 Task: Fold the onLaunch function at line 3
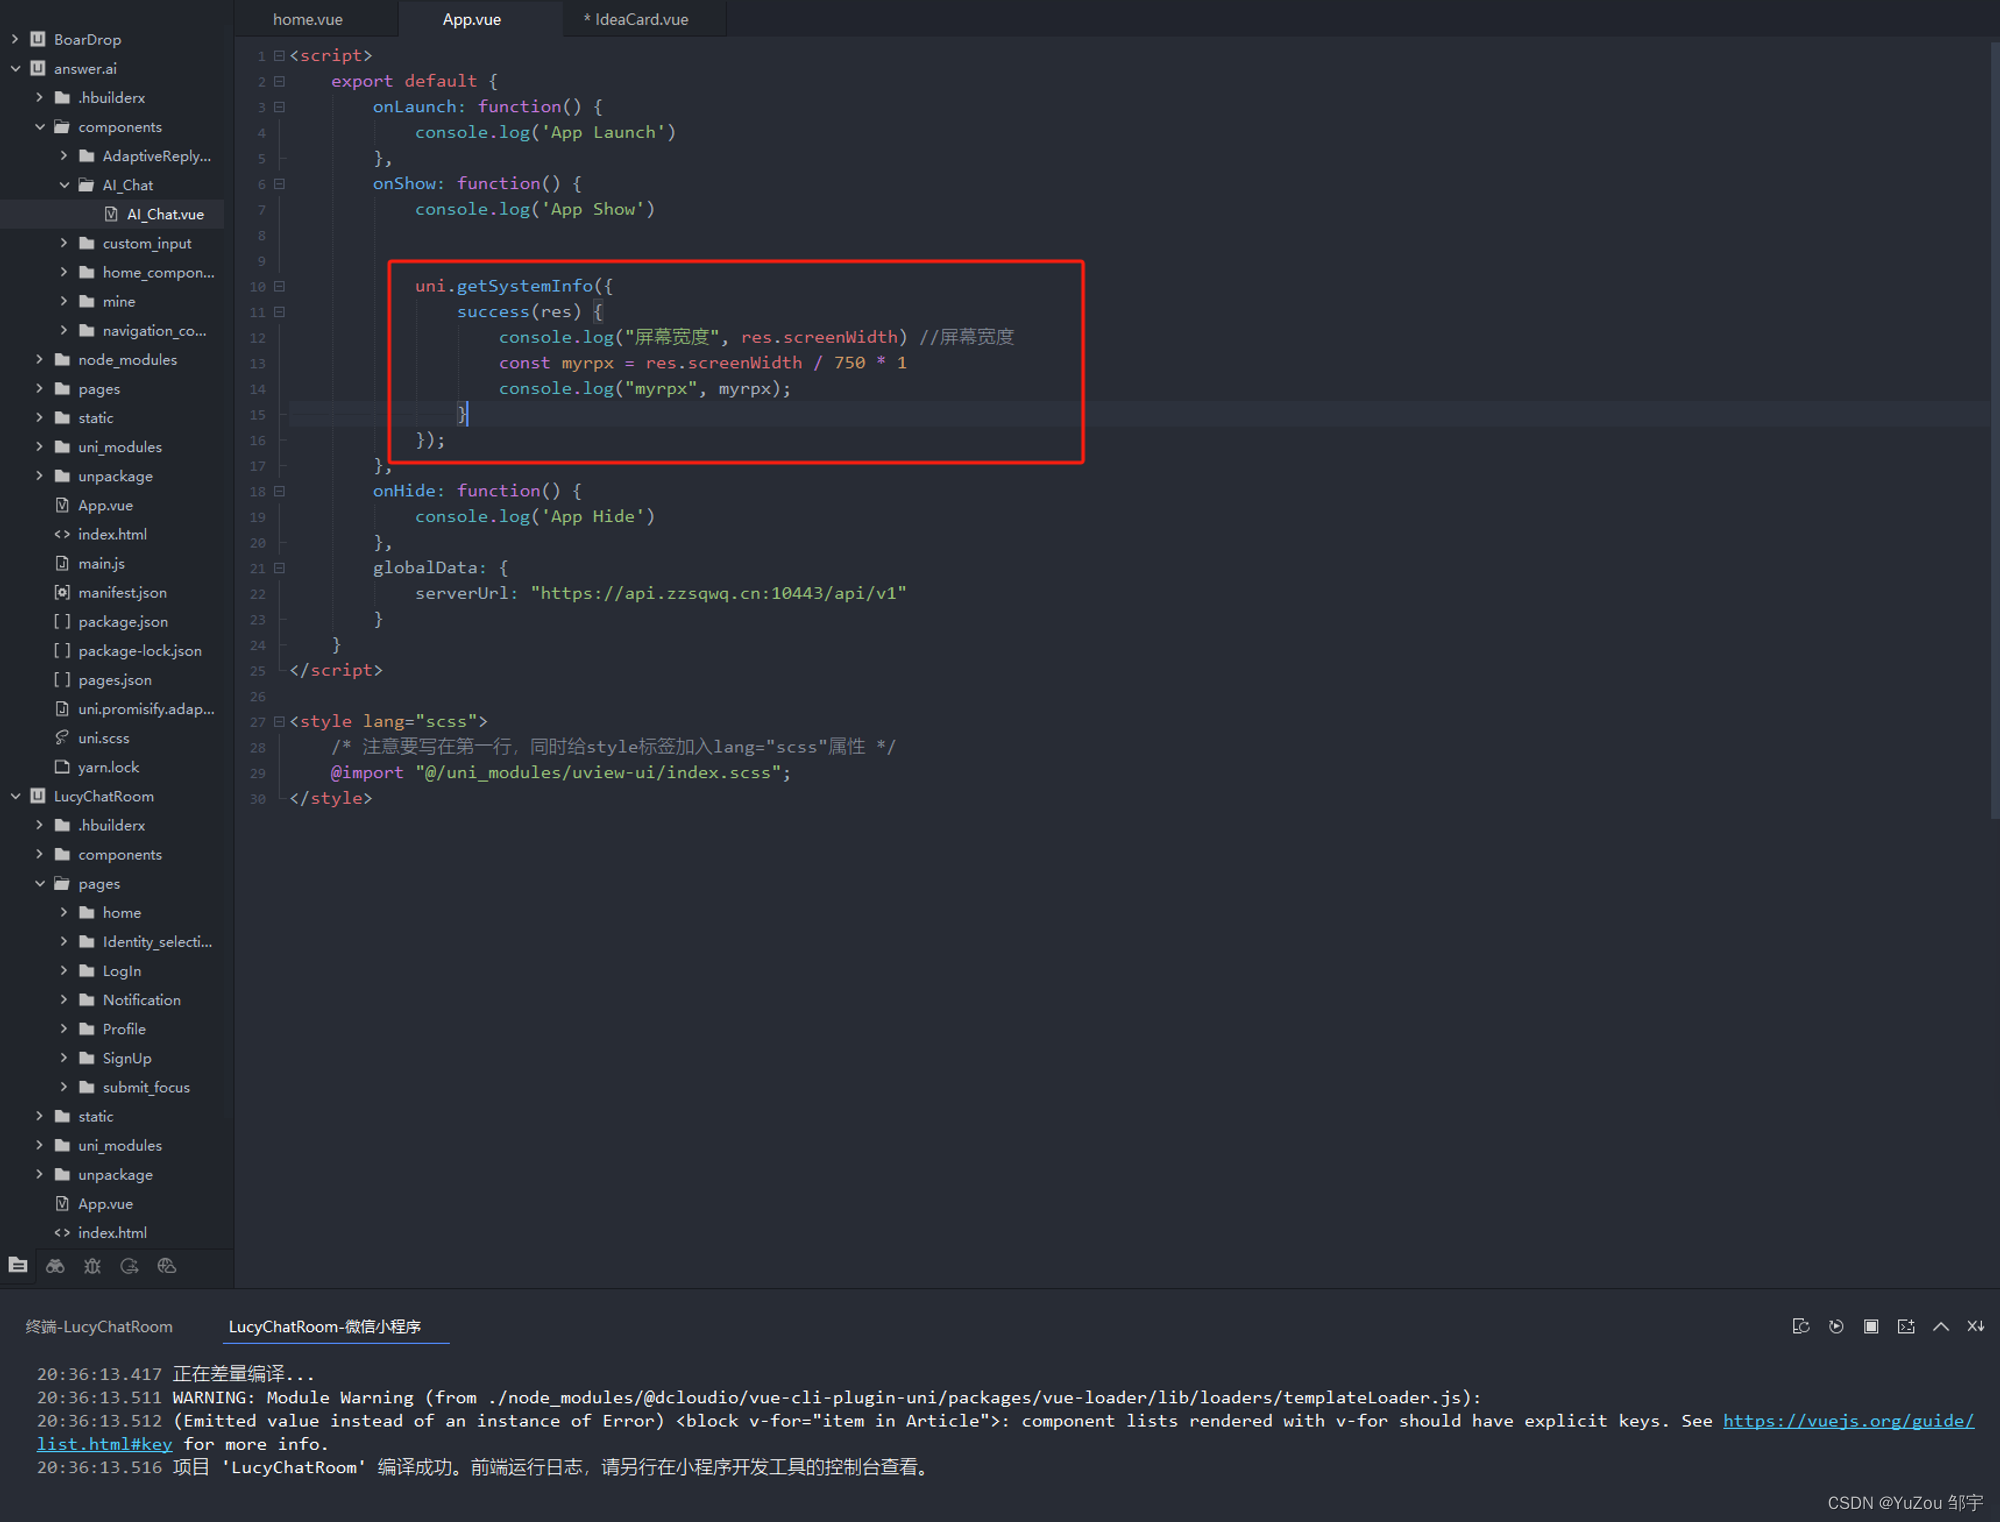279,107
